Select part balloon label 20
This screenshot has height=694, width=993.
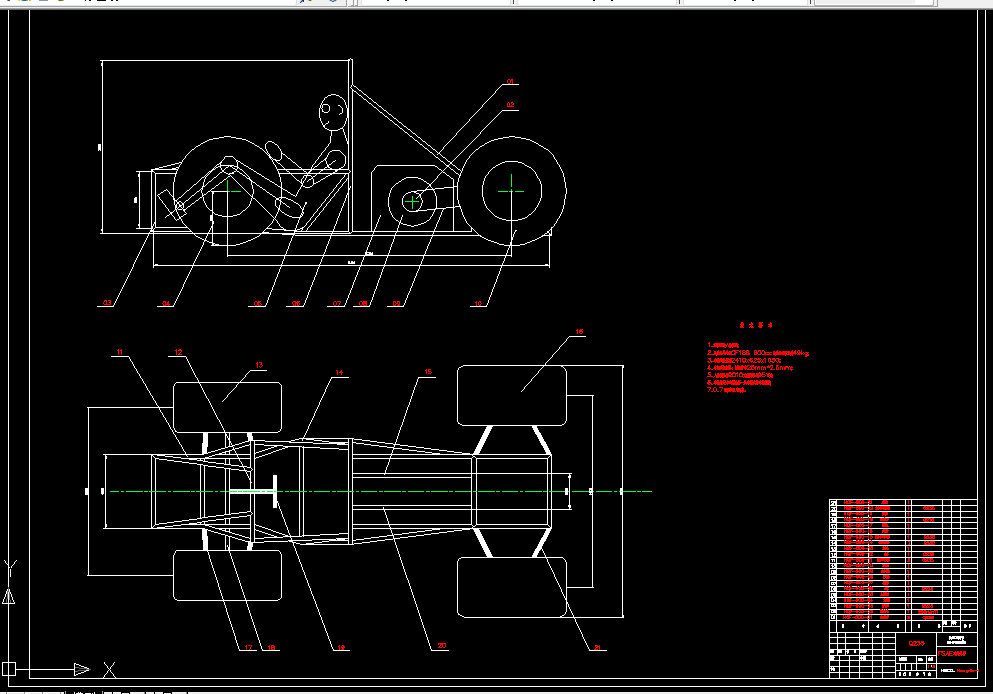(x=441, y=646)
